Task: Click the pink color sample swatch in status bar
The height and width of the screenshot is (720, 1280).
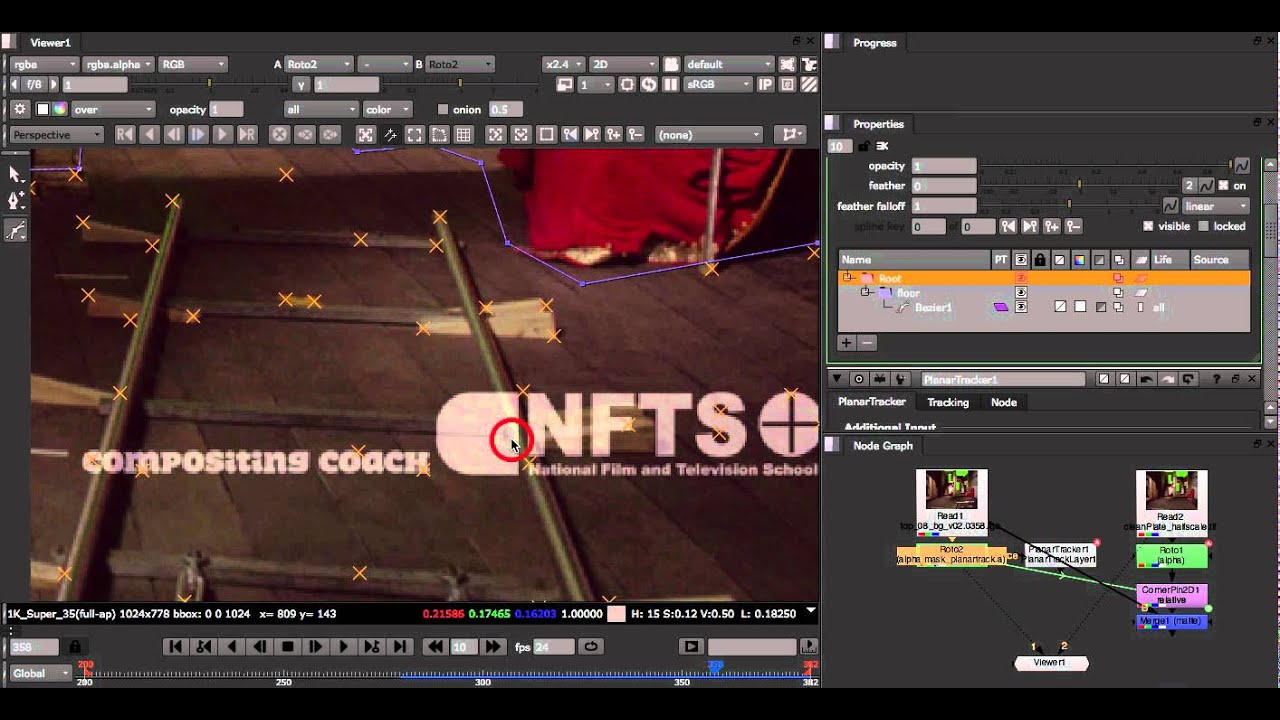Action: pos(617,614)
